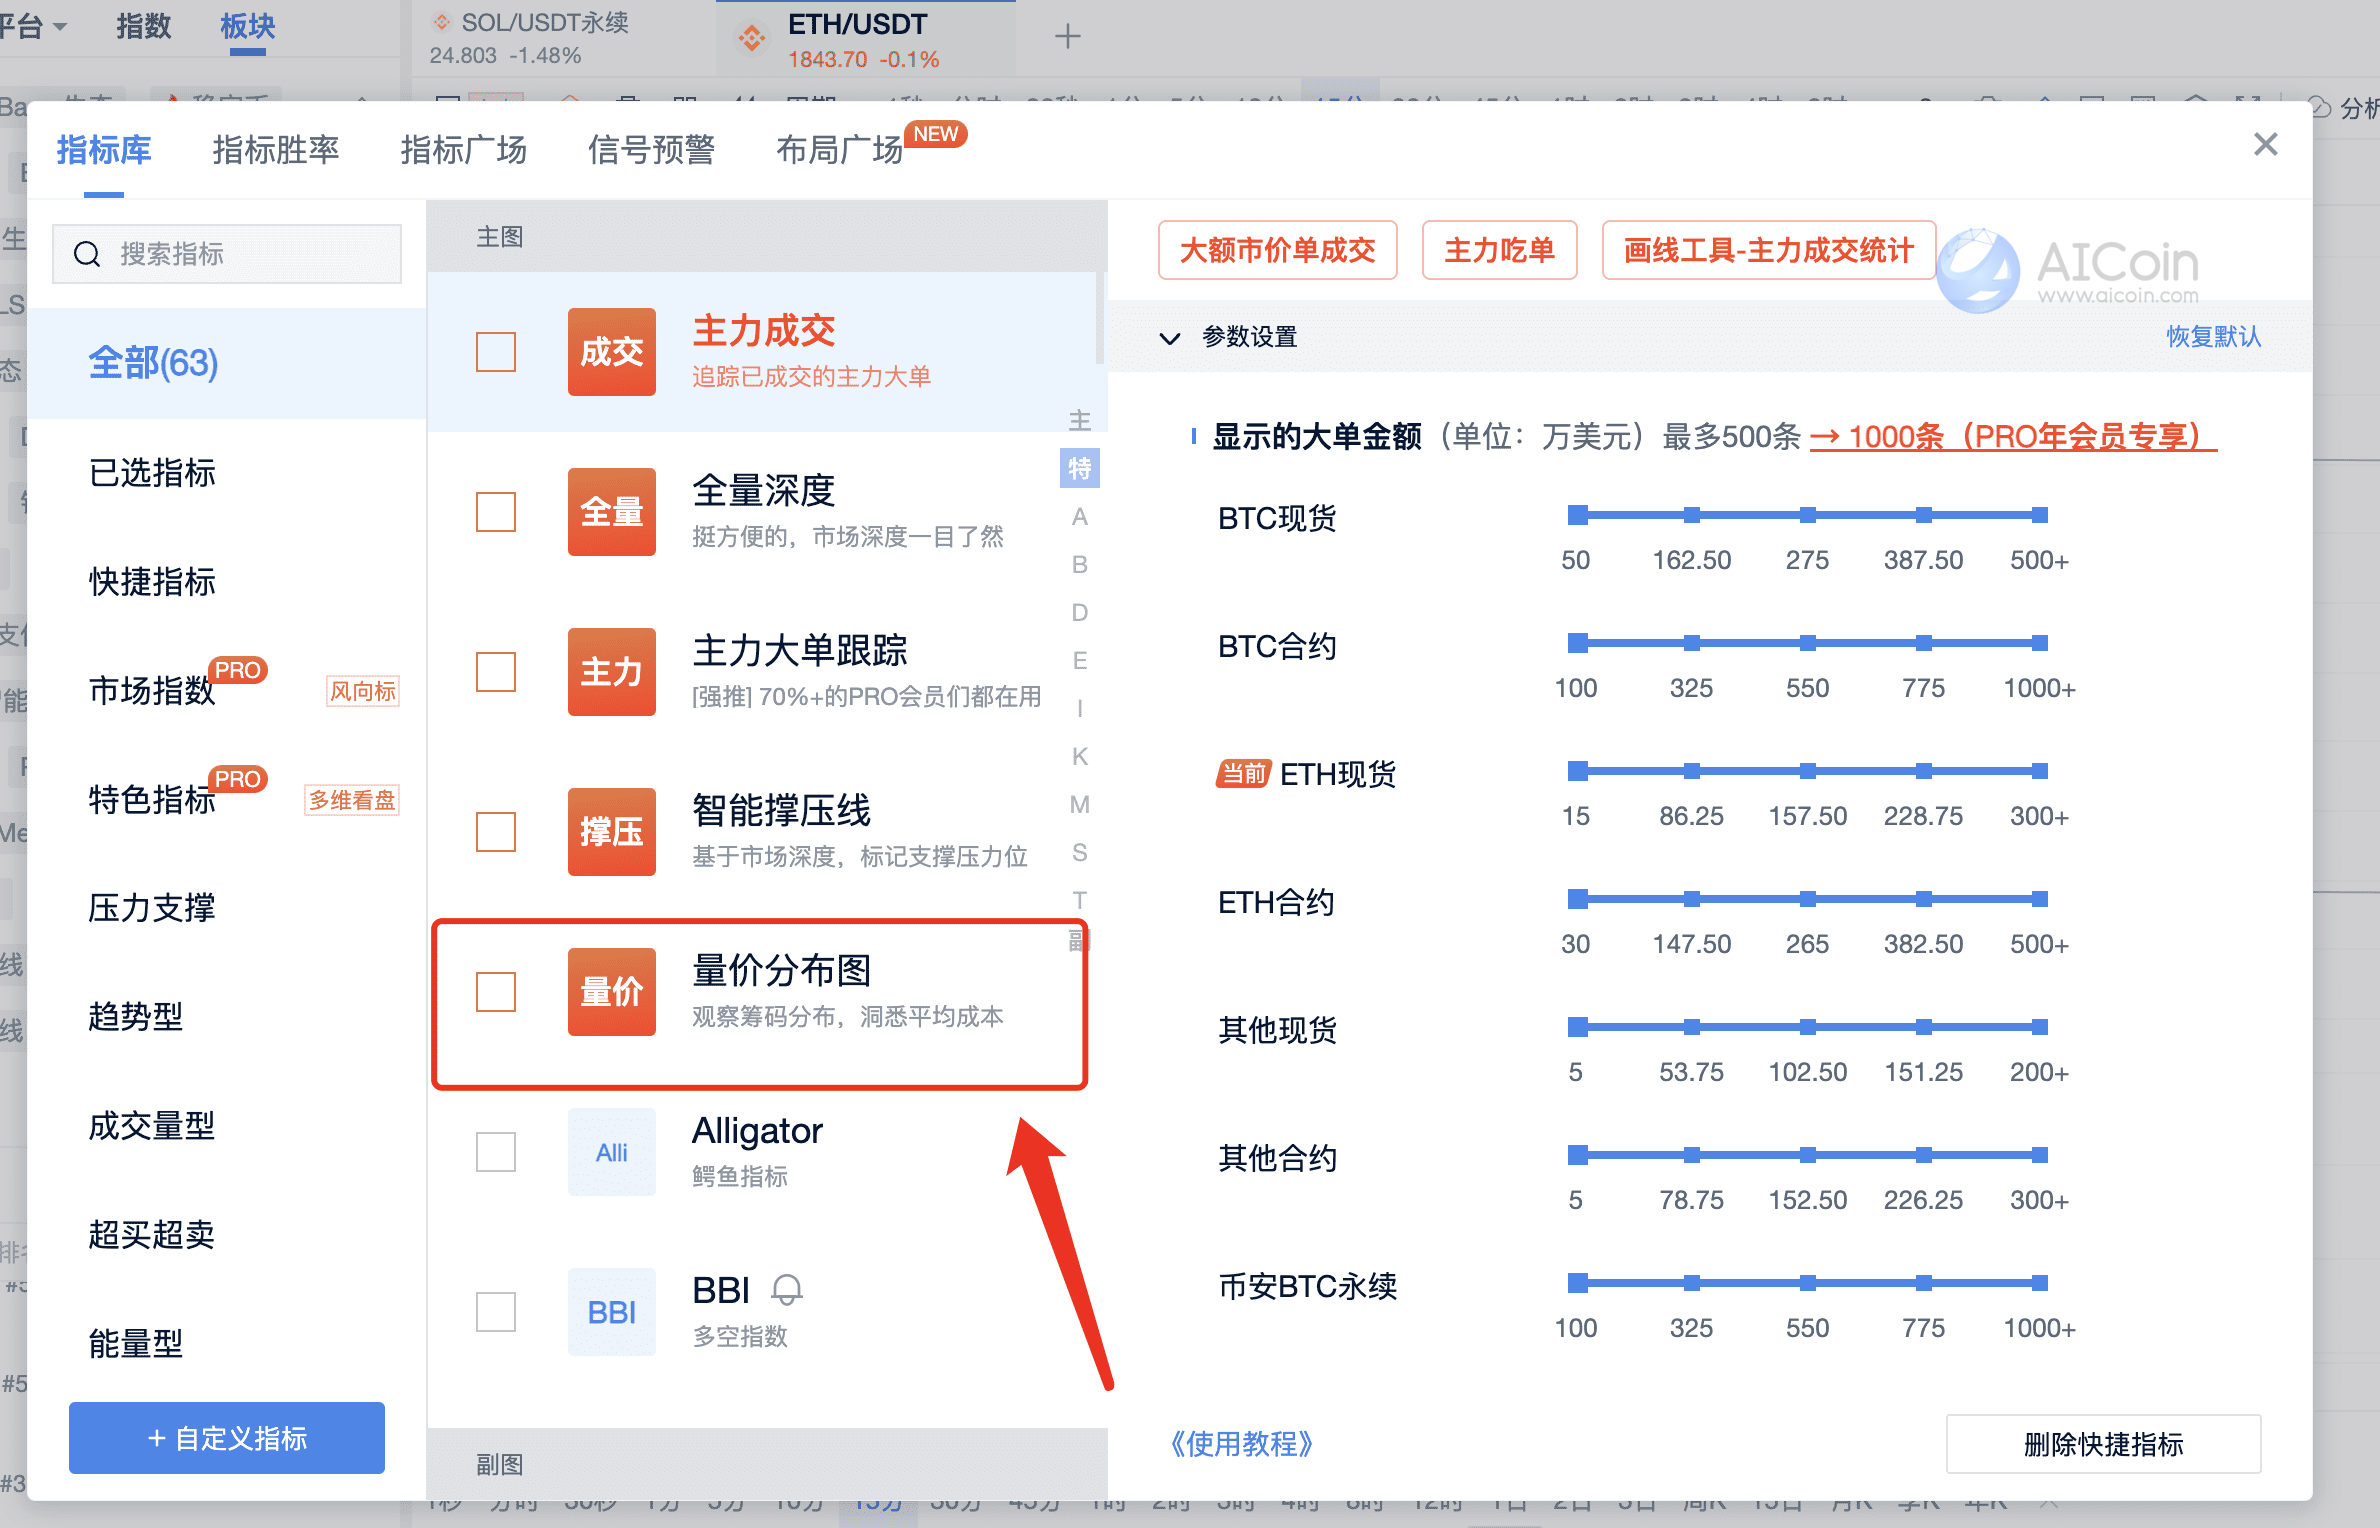Select 特色指标 category
The width and height of the screenshot is (2380, 1528).
(x=227, y=799)
